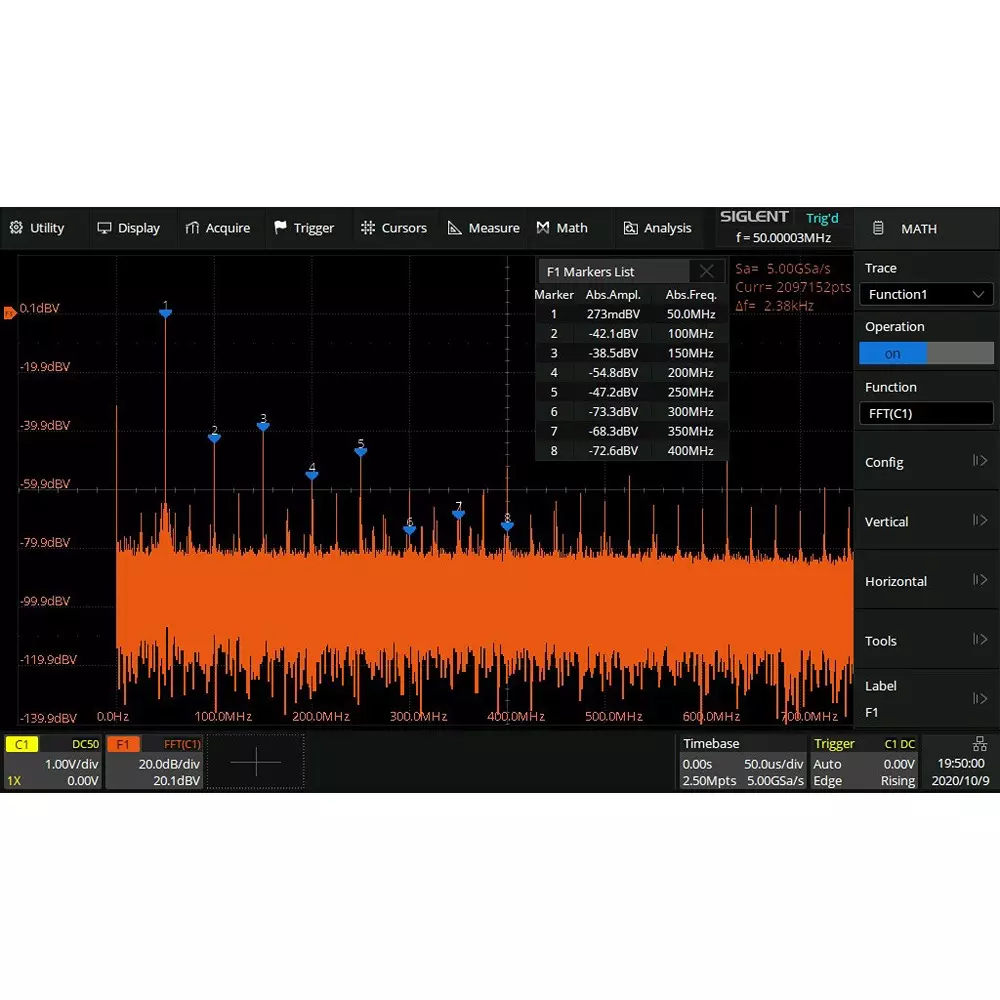Viewport: 1000px width, 1000px height.
Task: Click the MATH panel list icon
Action: [x=878, y=228]
